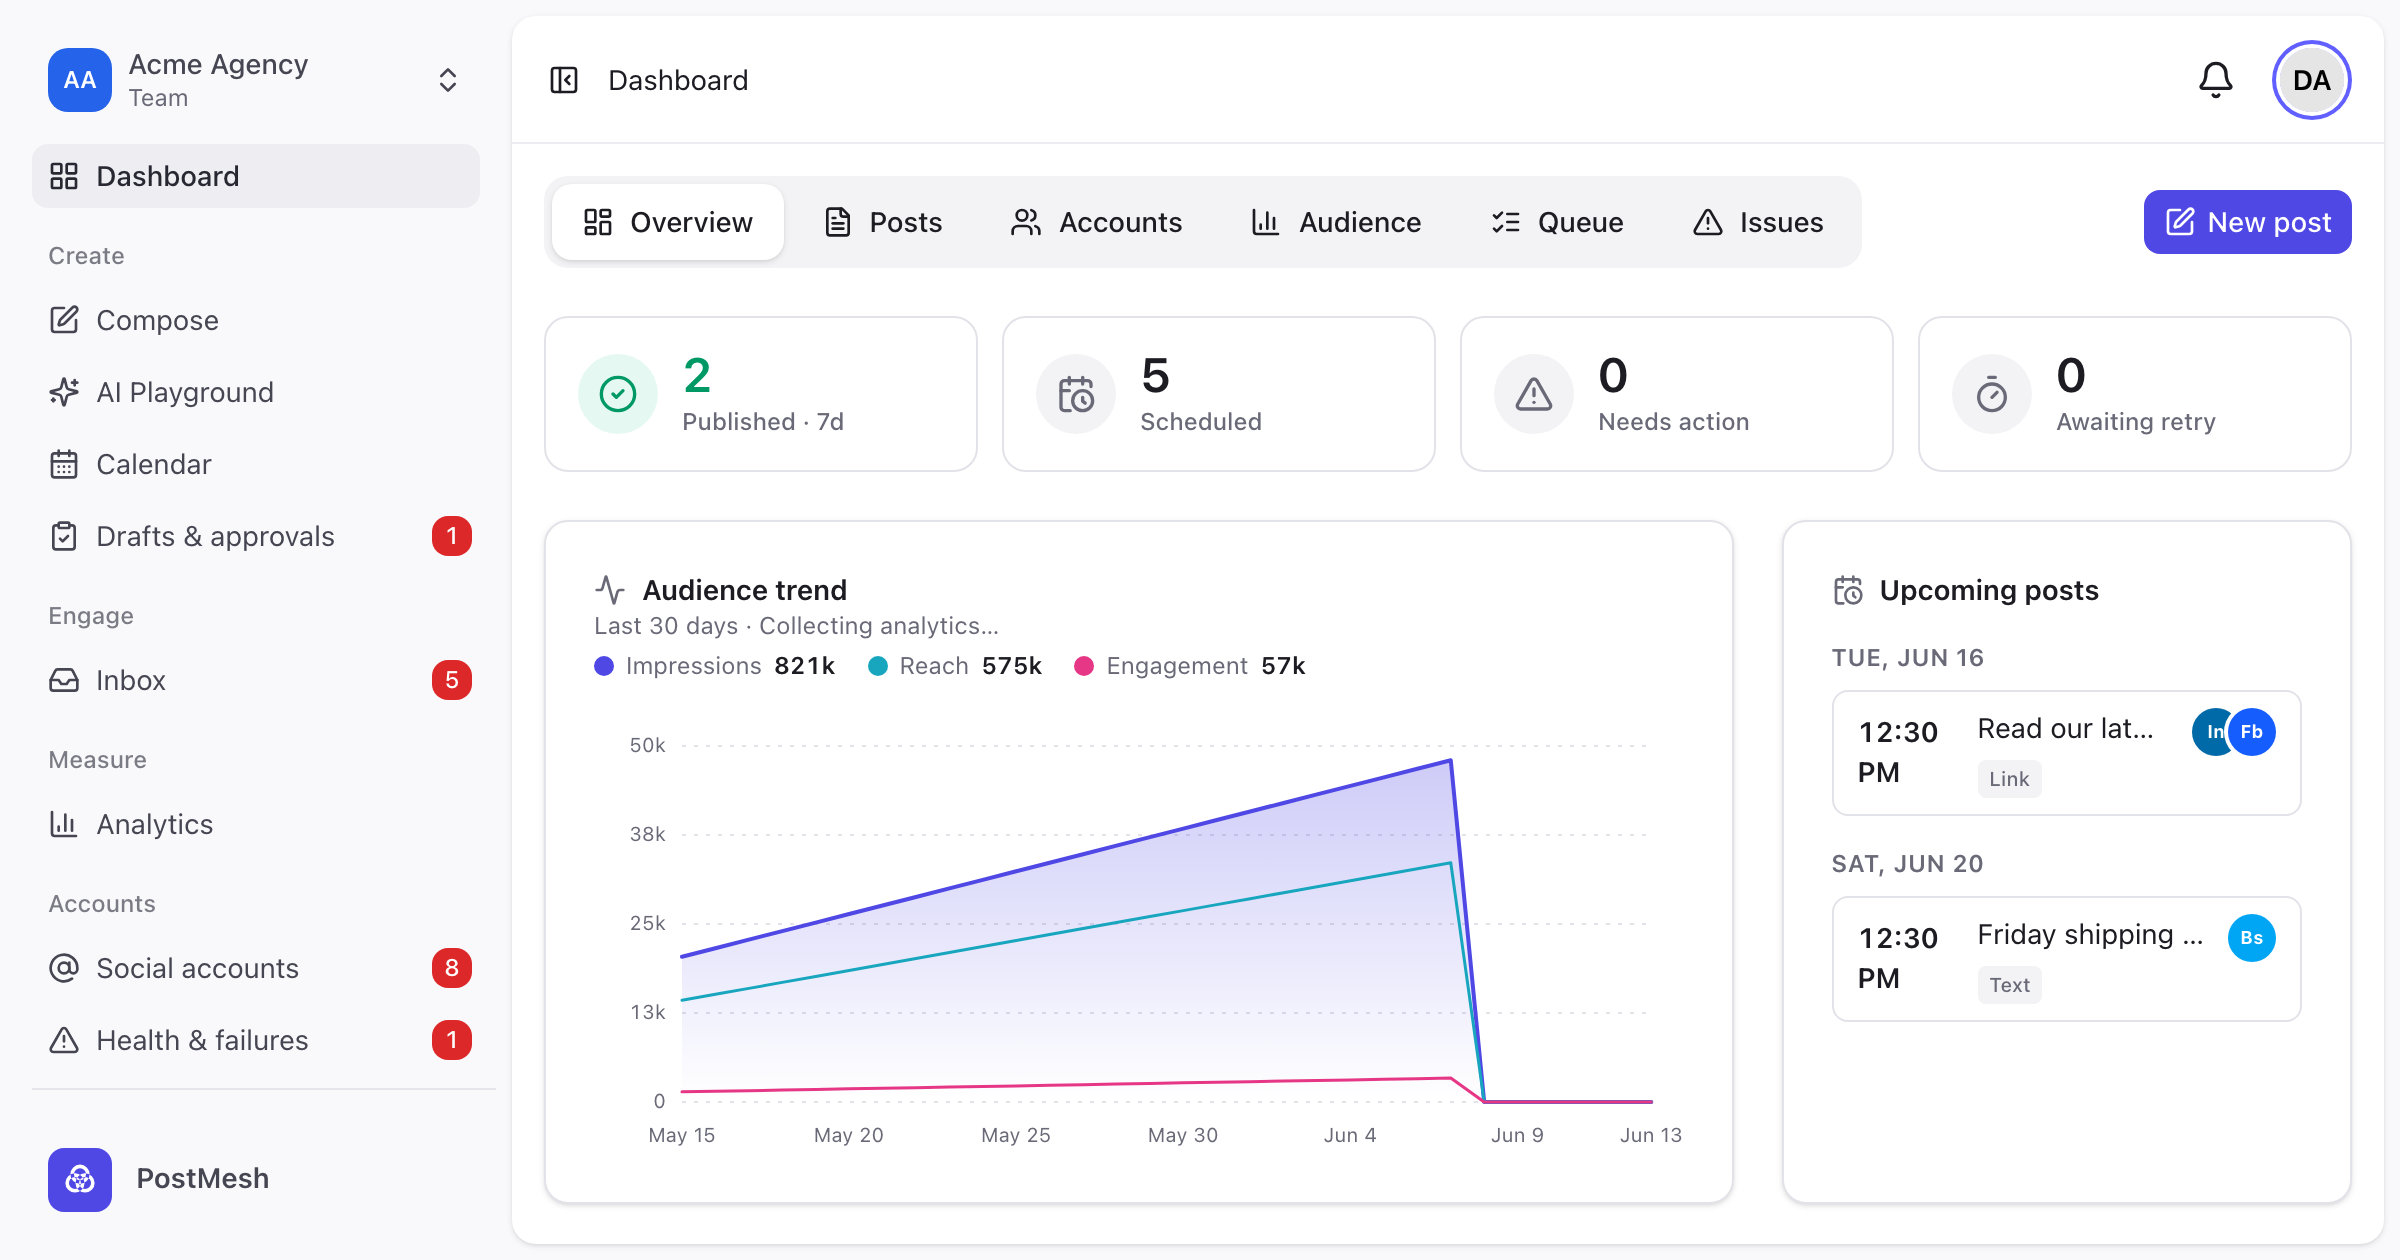Click the 50k y-axis label
The height and width of the screenshot is (1260, 2400).
(647, 745)
